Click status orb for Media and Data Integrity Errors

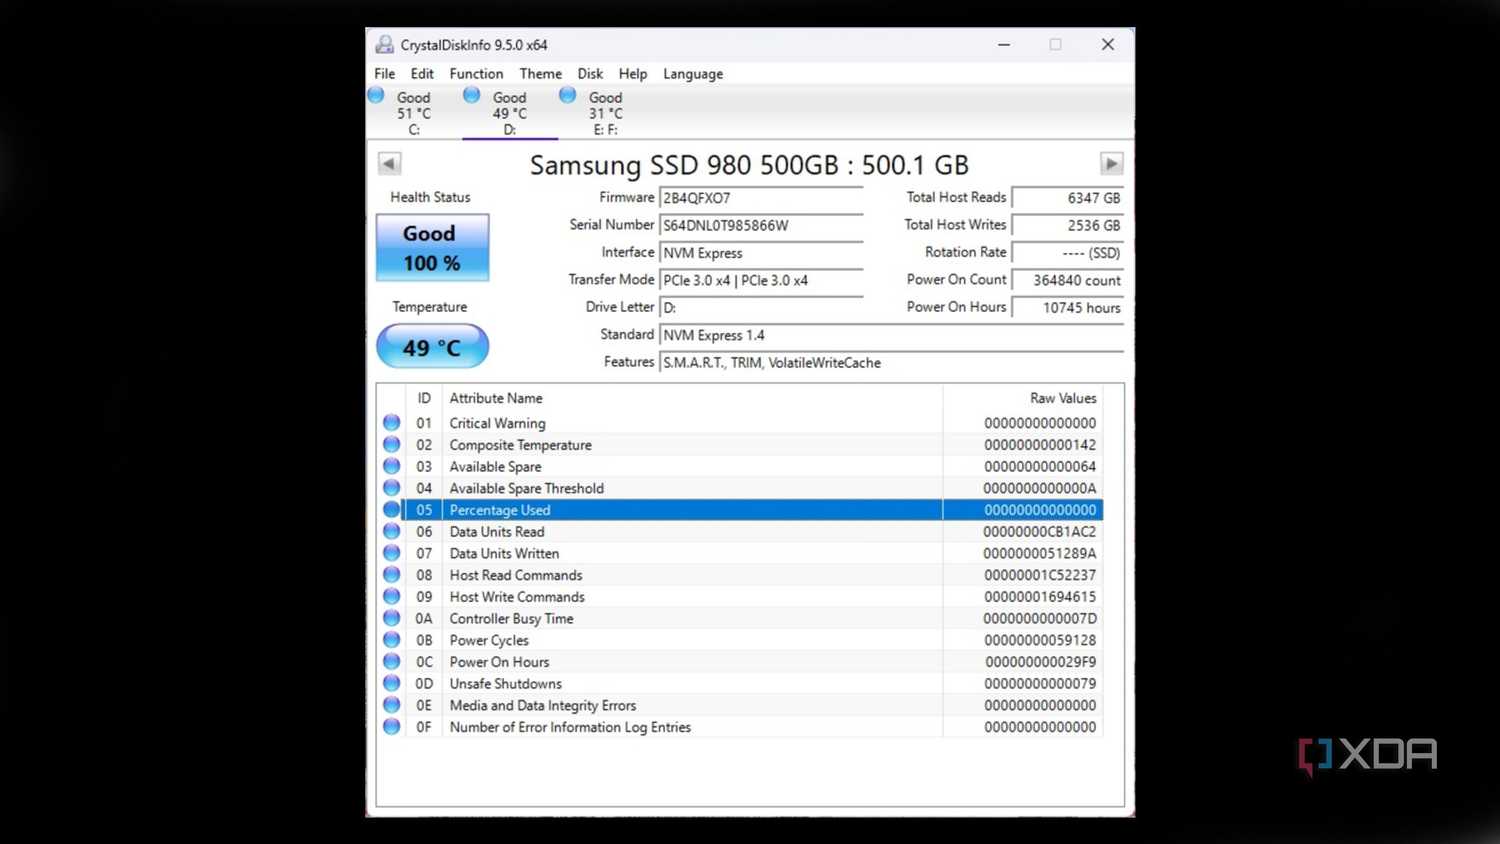point(391,705)
